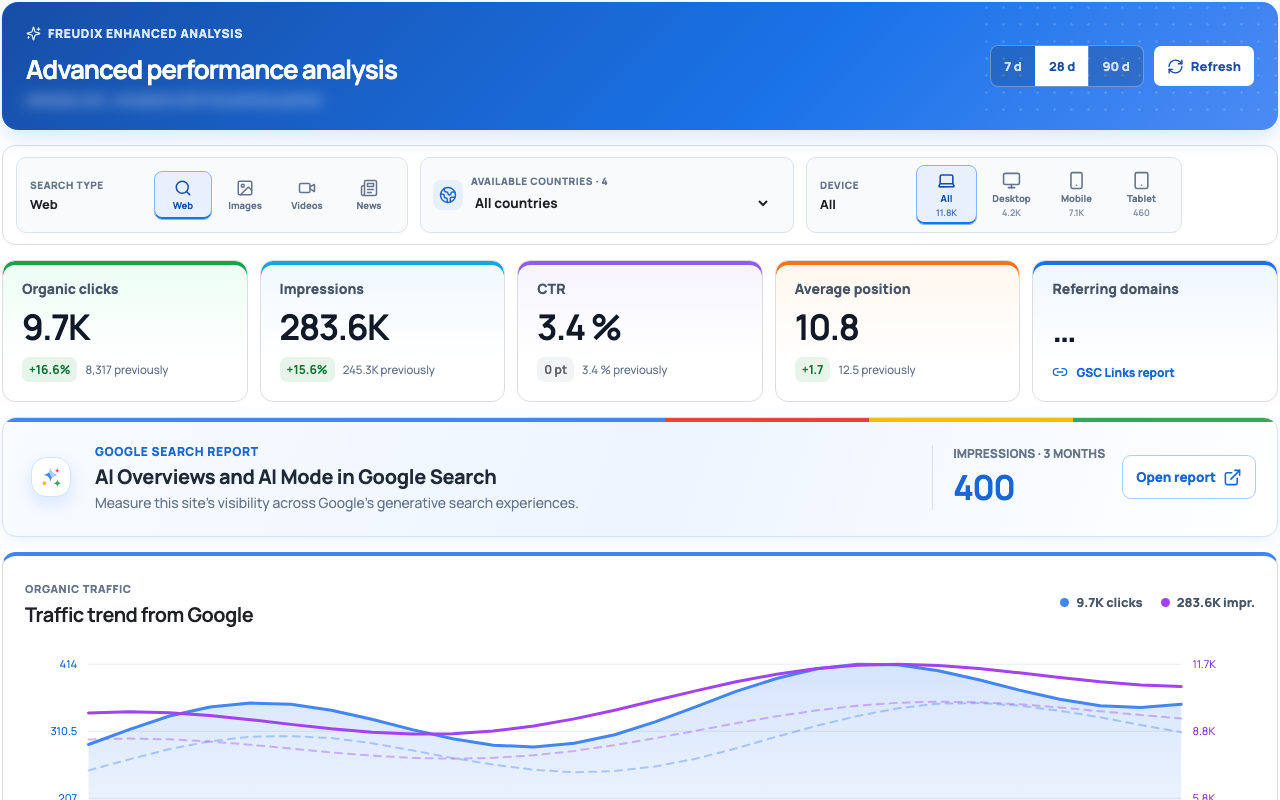Click the 414 axis label on the chart

(x=68, y=664)
